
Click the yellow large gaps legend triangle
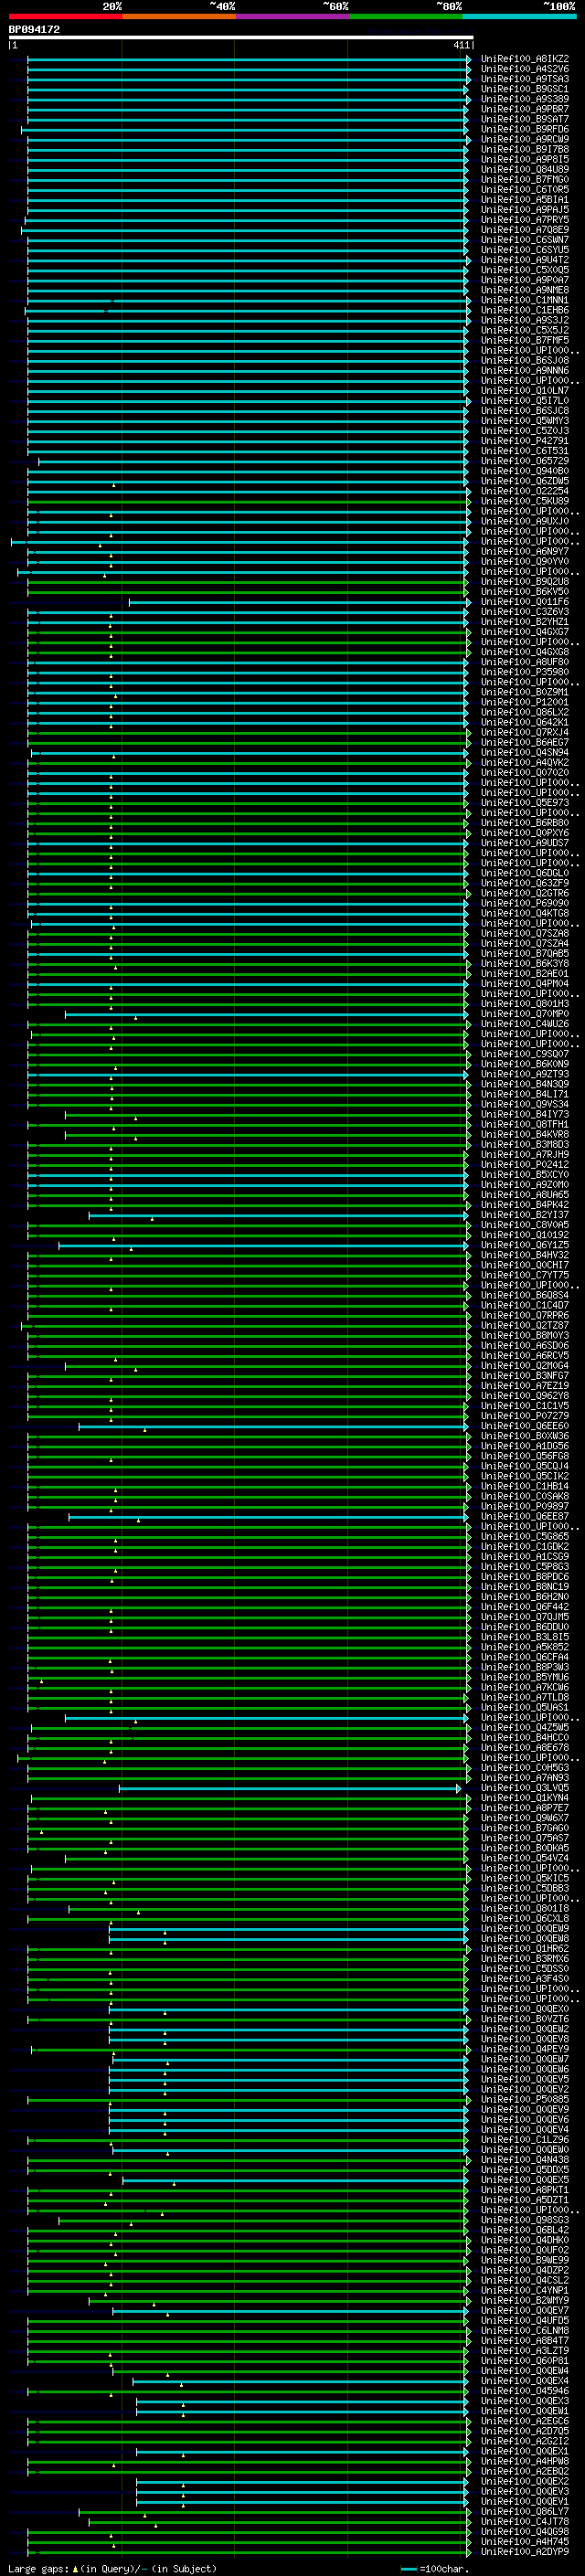coord(75,2568)
